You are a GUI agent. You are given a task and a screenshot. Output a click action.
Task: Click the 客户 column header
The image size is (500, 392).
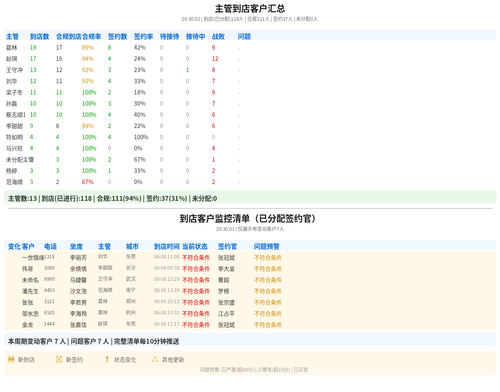coord(28,246)
